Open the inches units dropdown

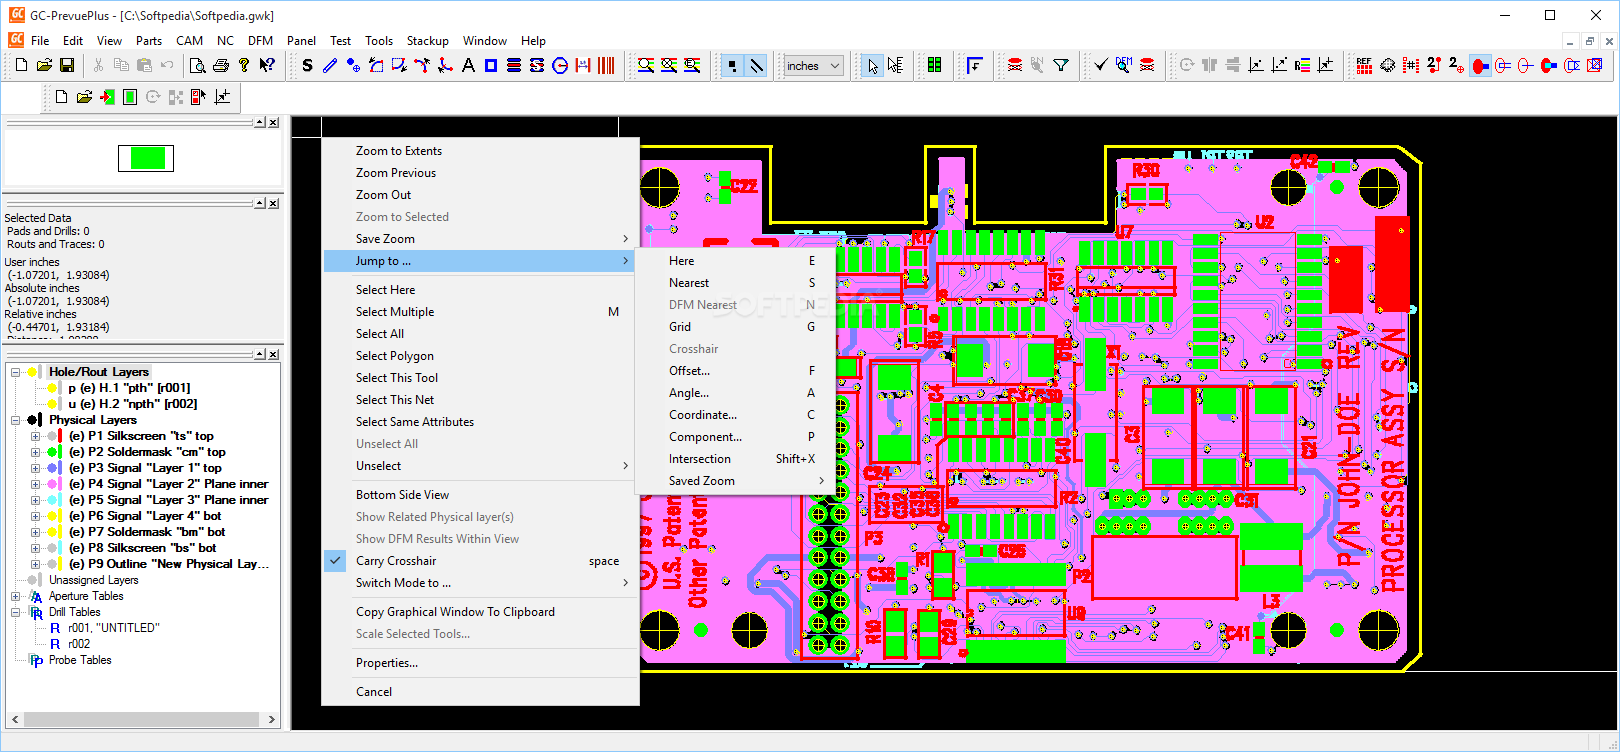tap(813, 65)
